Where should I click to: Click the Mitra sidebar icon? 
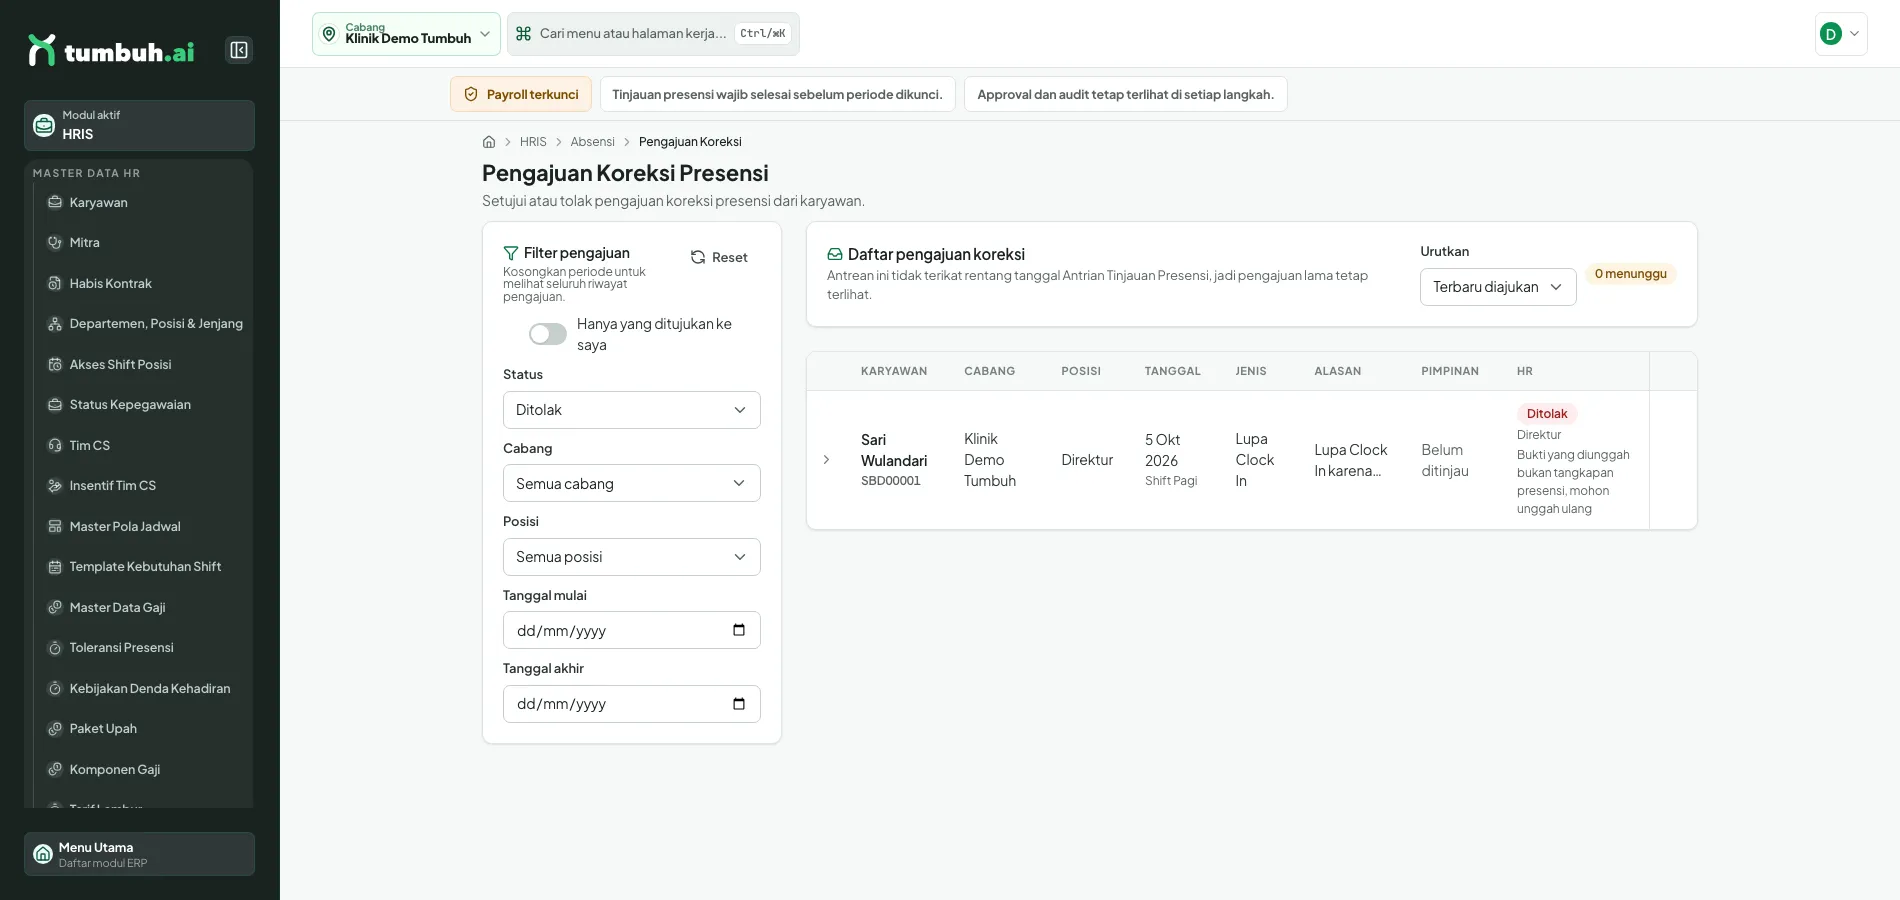pos(55,243)
